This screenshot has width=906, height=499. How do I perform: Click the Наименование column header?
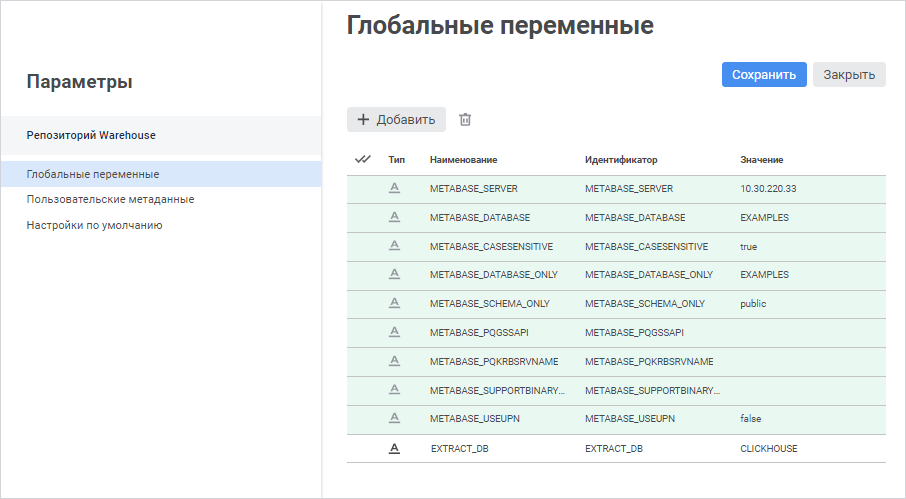[463, 160]
